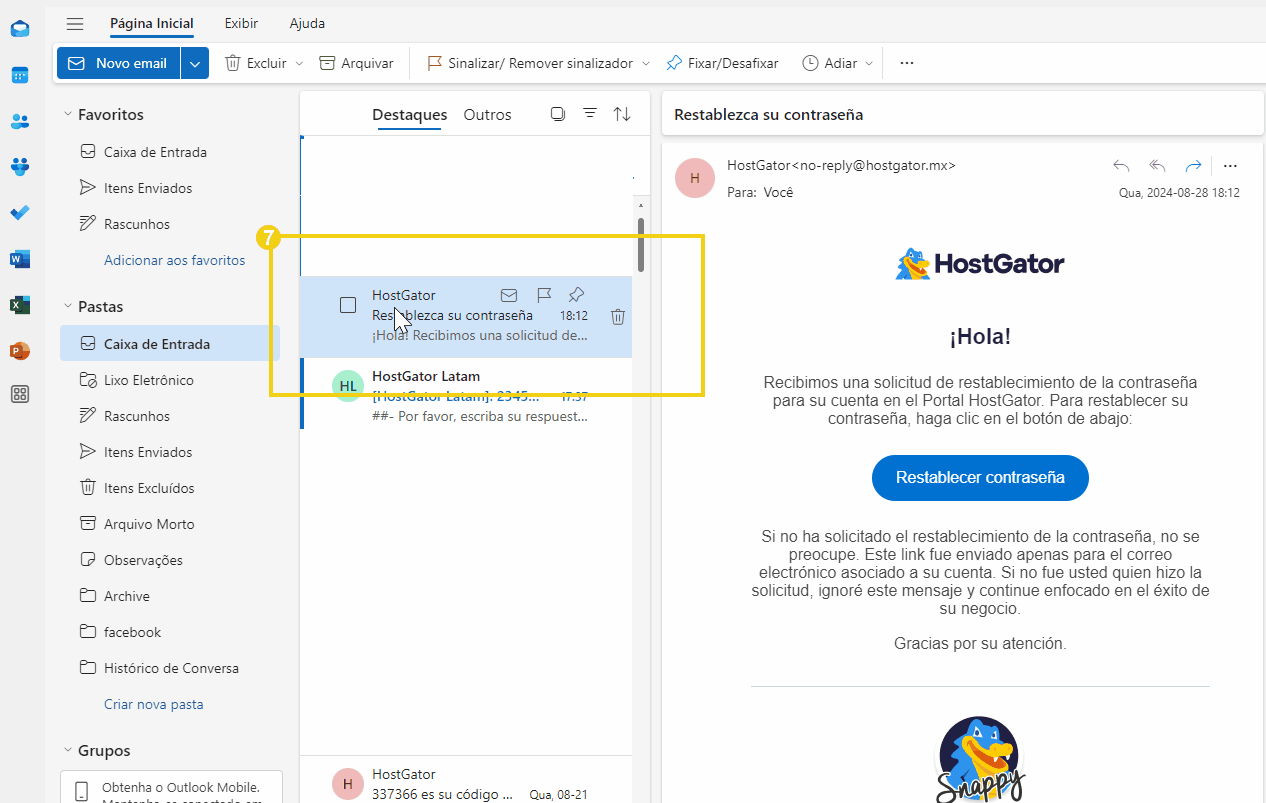Image resolution: width=1266 pixels, height=803 pixels.
Task: Select the Outros inbox tab
Action: pyautogui.click(x=488, y=115)
